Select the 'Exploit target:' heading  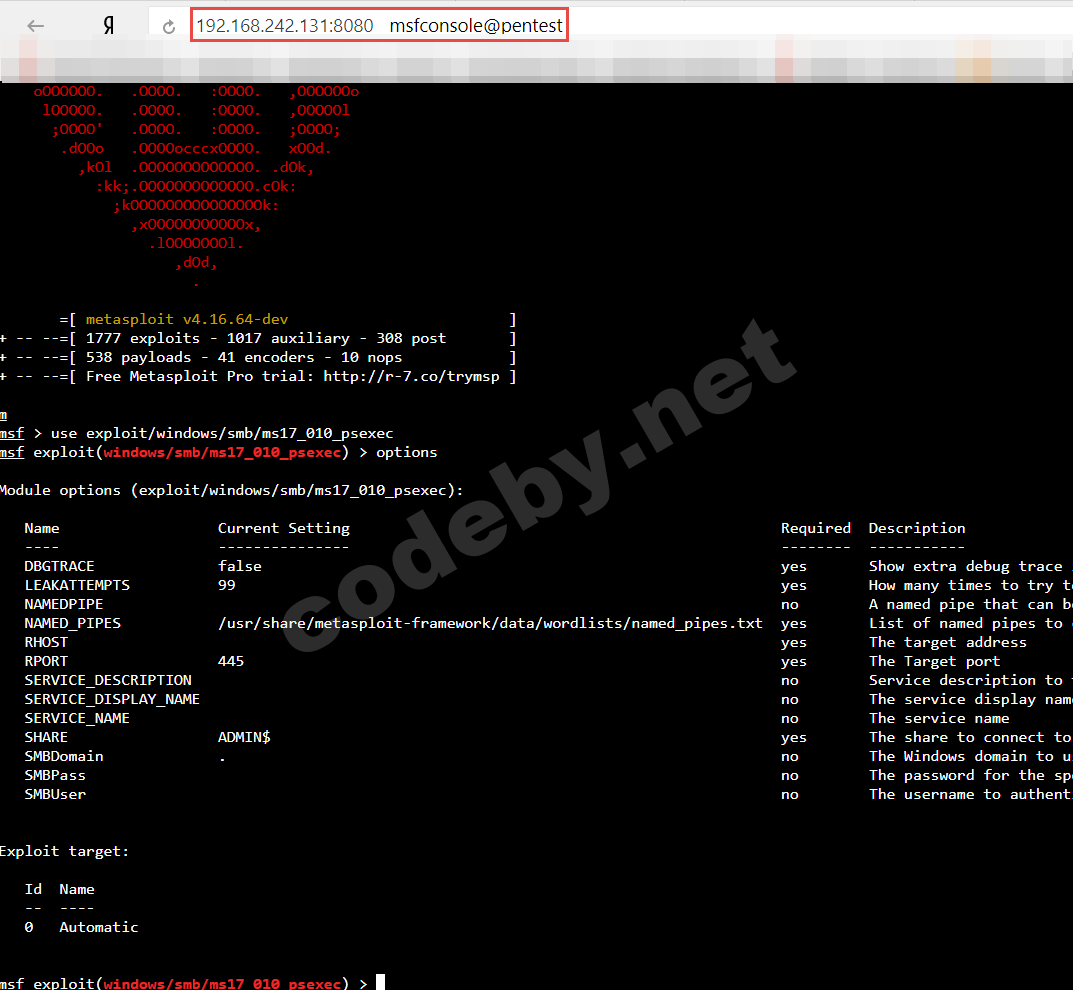[64, 852]
